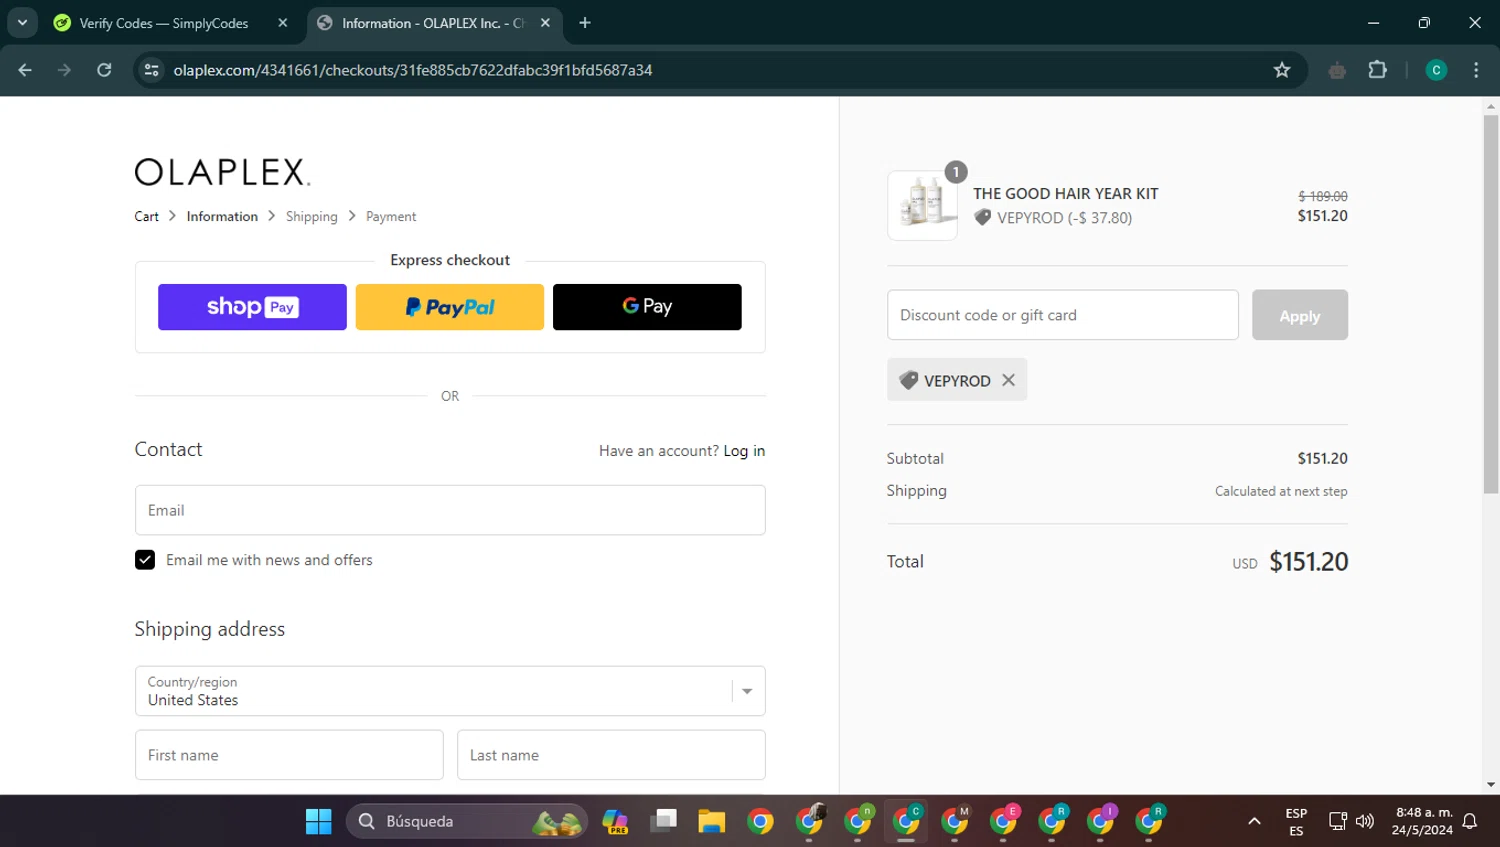Open the Windows Start menu

click(318, 821)
